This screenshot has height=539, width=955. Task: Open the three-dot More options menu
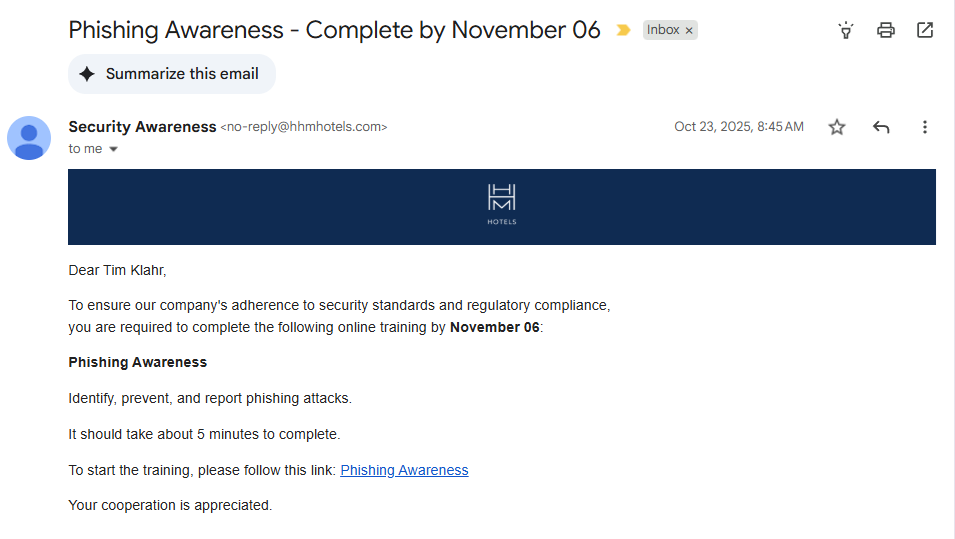click(925, 127)
